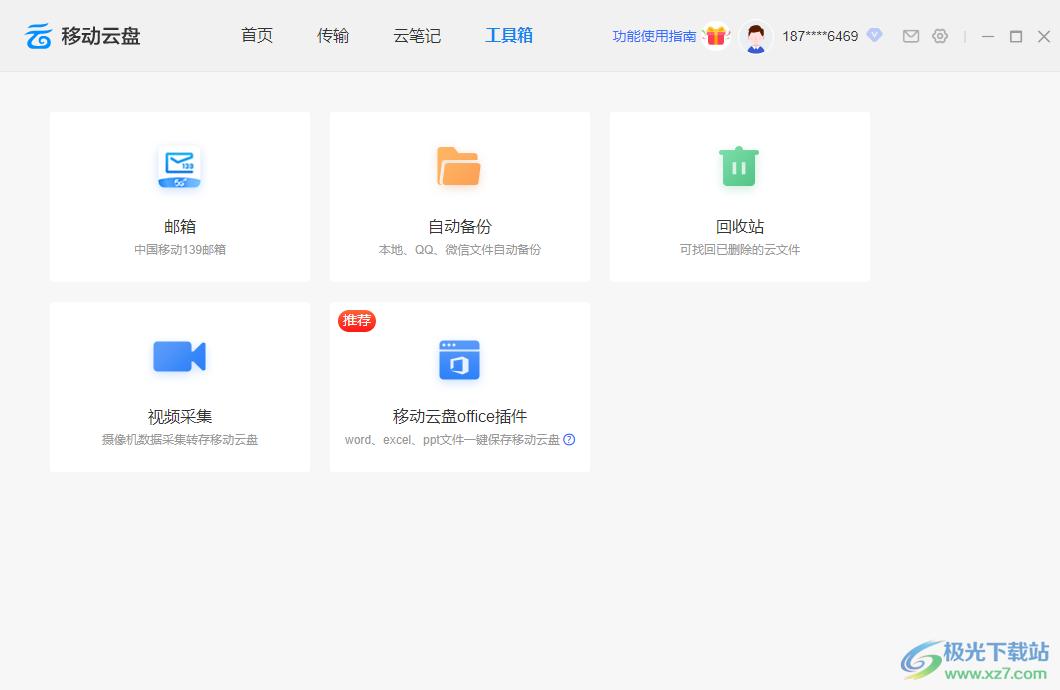Open the green recycle bin icon

tap(739, 167)
